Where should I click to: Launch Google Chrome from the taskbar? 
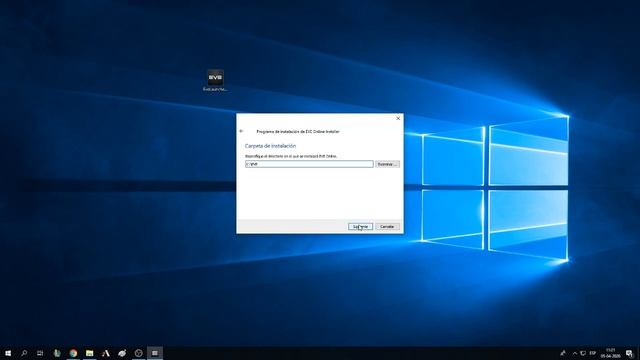click(x=73, y=353)
